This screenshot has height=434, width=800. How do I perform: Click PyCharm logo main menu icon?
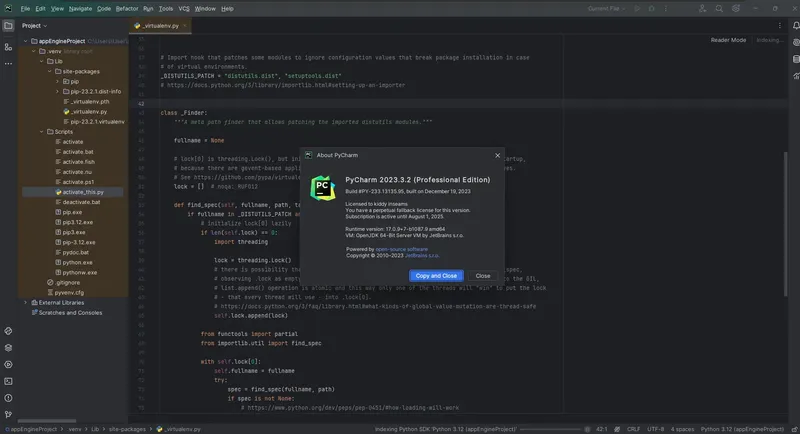[x=8, y=9]
